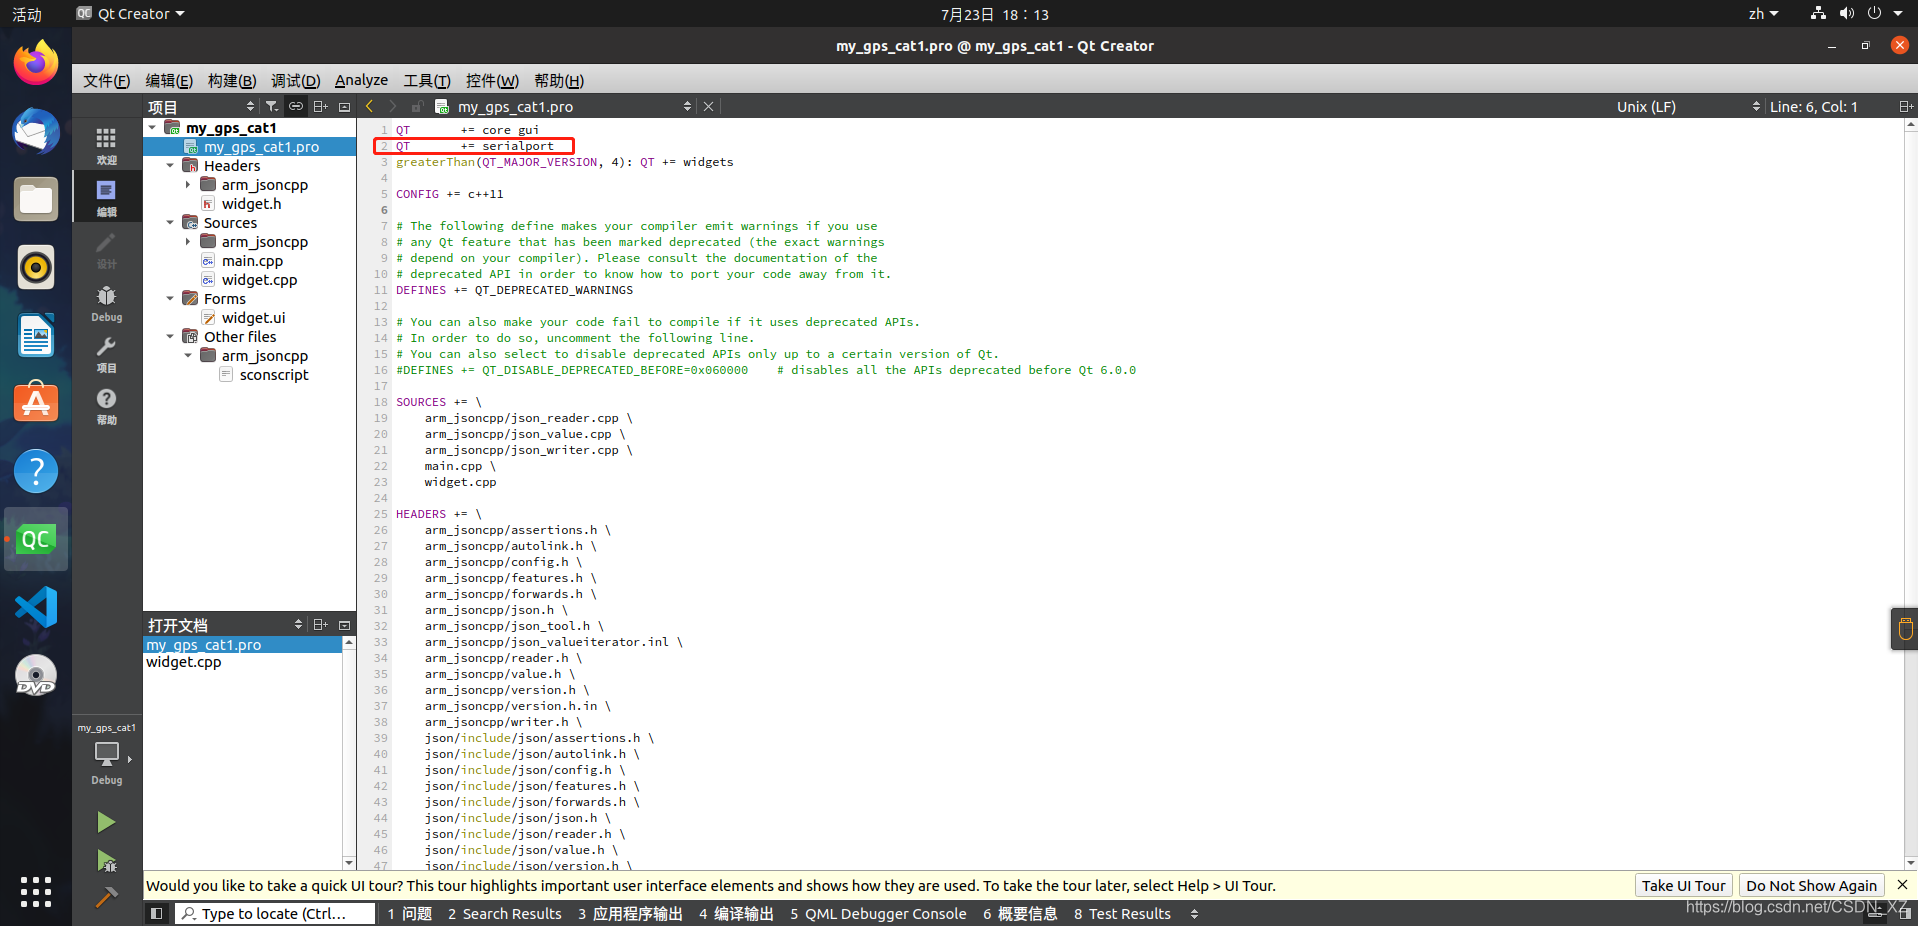This screenshot has width=1918, height=926.
Task: Open the Design (设计) mode
Action: [x=106, y=250]
